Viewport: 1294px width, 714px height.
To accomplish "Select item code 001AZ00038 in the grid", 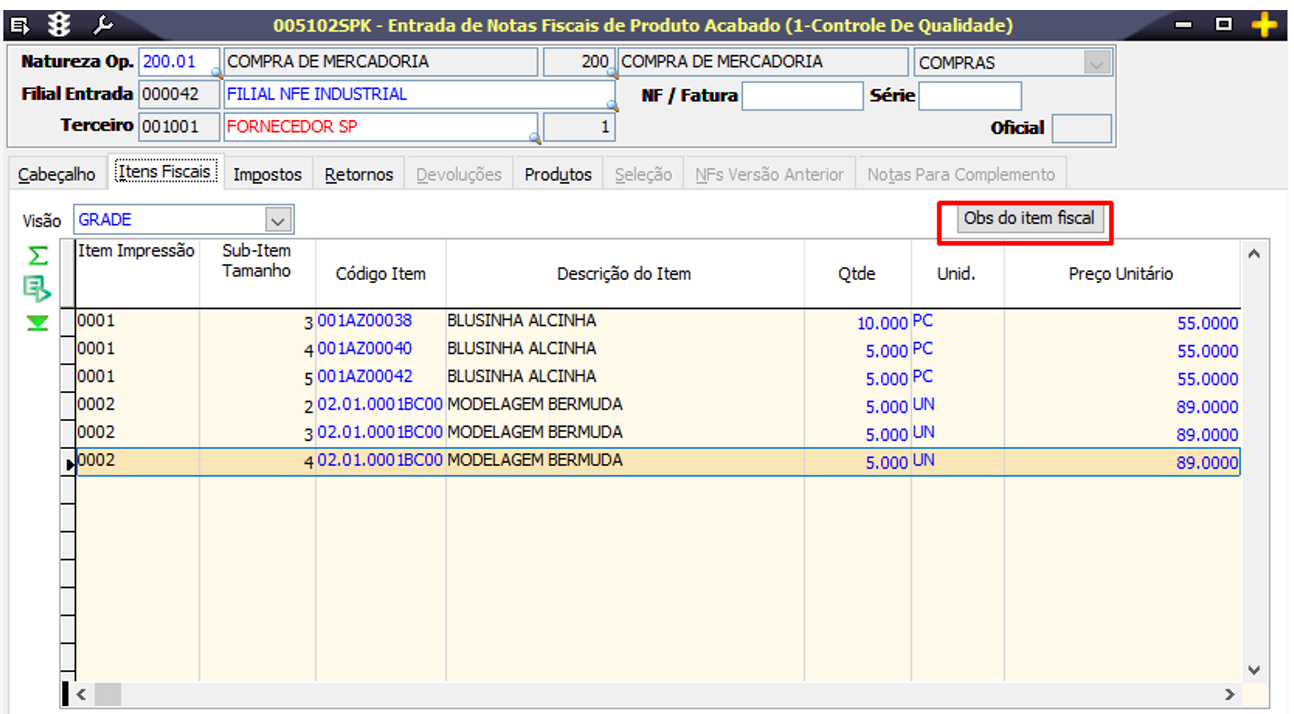I will (364, 321).
